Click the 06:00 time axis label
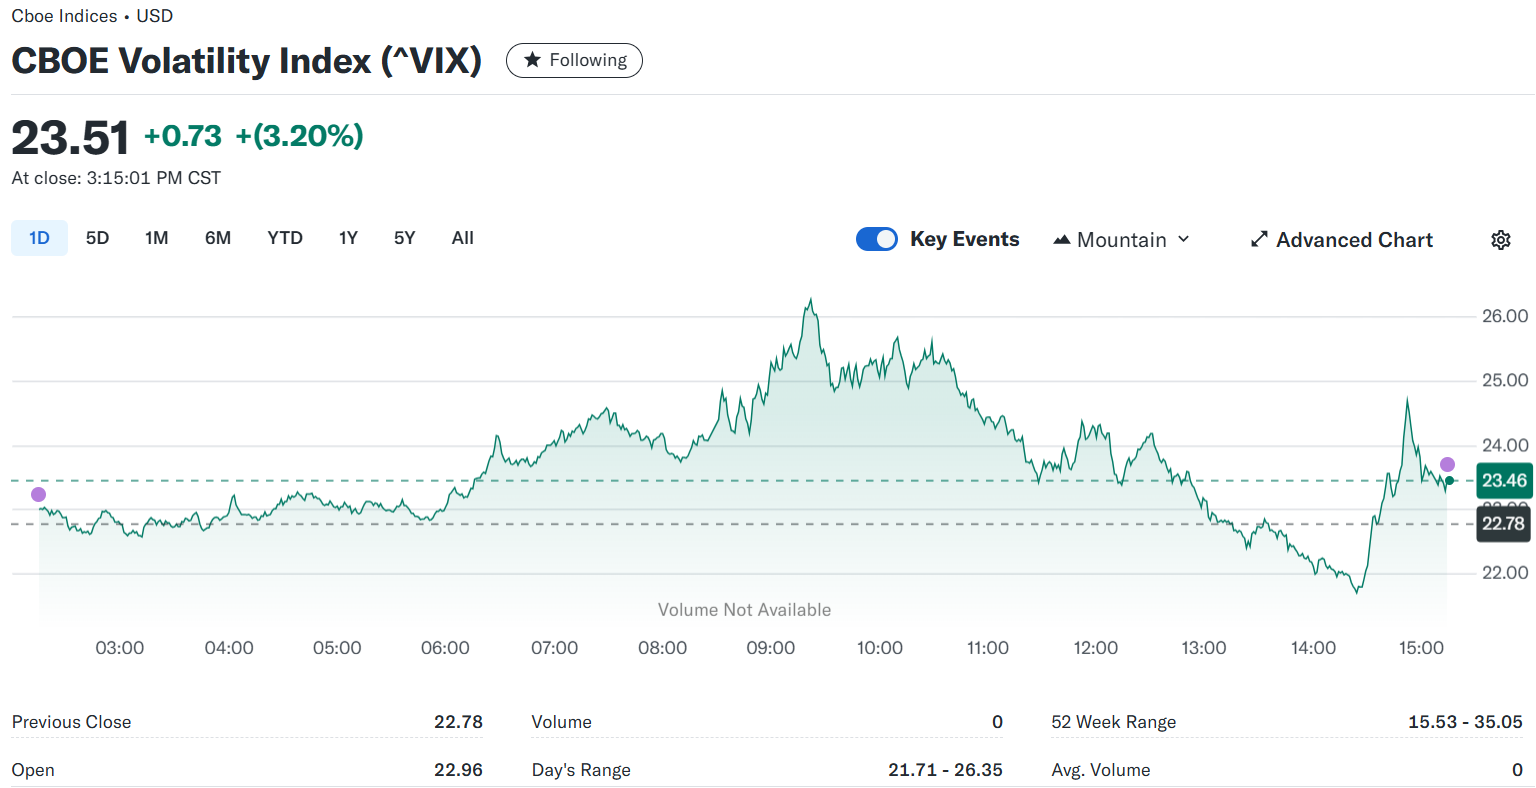This screenshot has width=1536, height=788. coord(445,648)
